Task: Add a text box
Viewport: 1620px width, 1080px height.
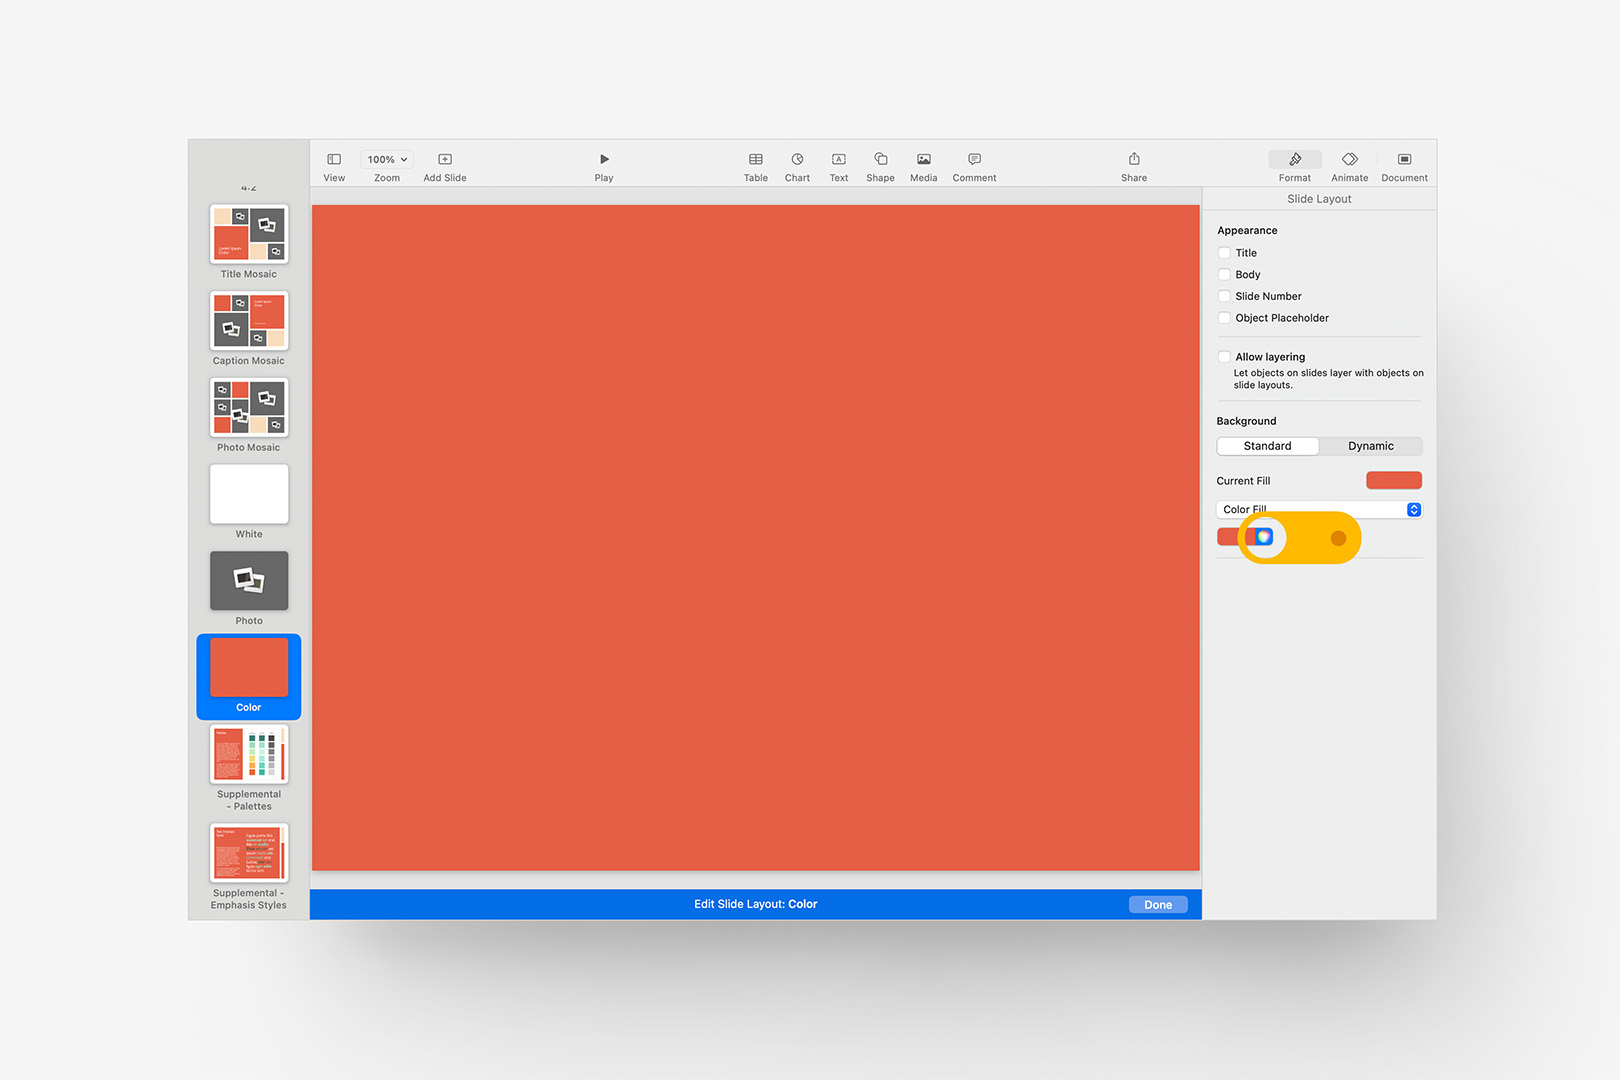Action: point(838,166)
